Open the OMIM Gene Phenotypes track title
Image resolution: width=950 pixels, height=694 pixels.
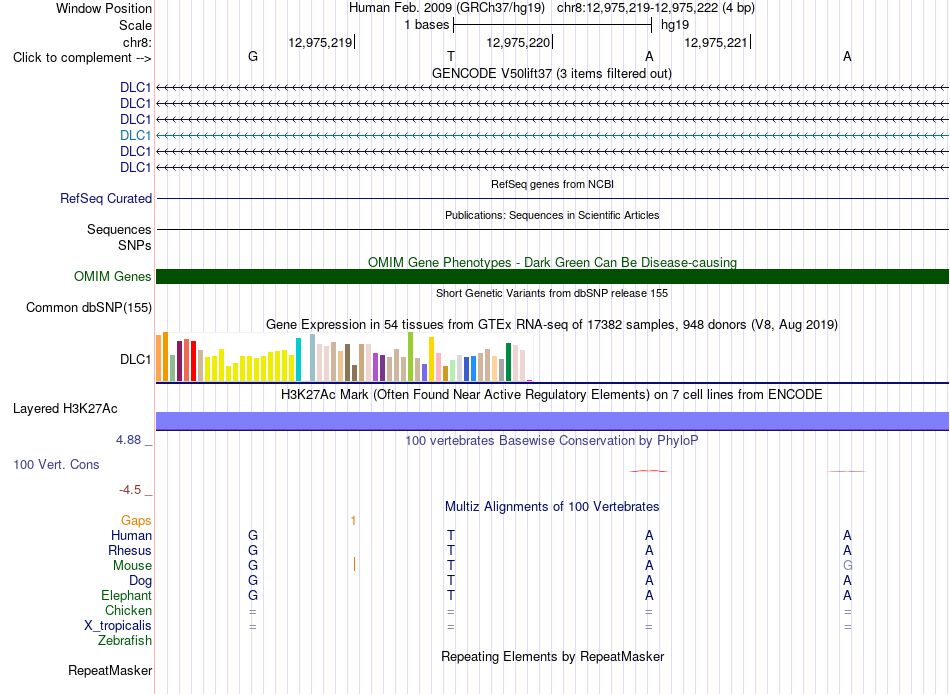pos(552,262)
